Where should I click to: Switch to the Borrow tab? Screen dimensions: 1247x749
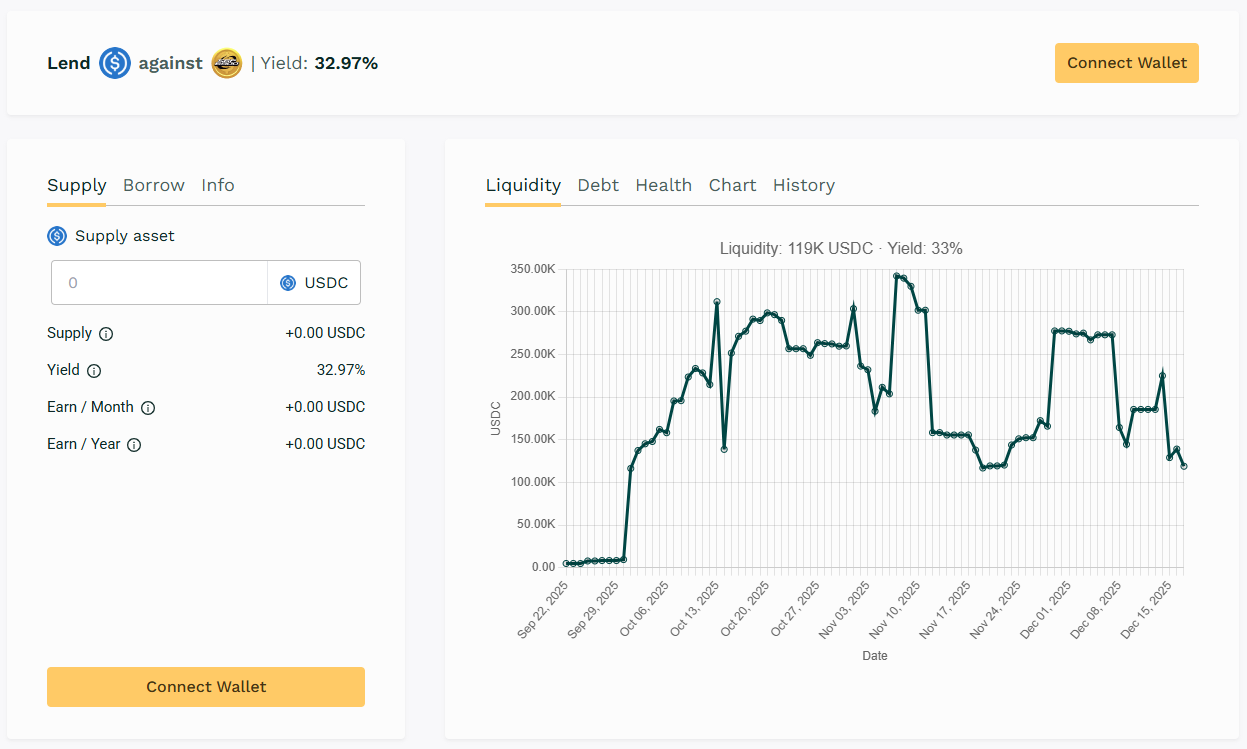pyautogui.click(x=153, y=185)
